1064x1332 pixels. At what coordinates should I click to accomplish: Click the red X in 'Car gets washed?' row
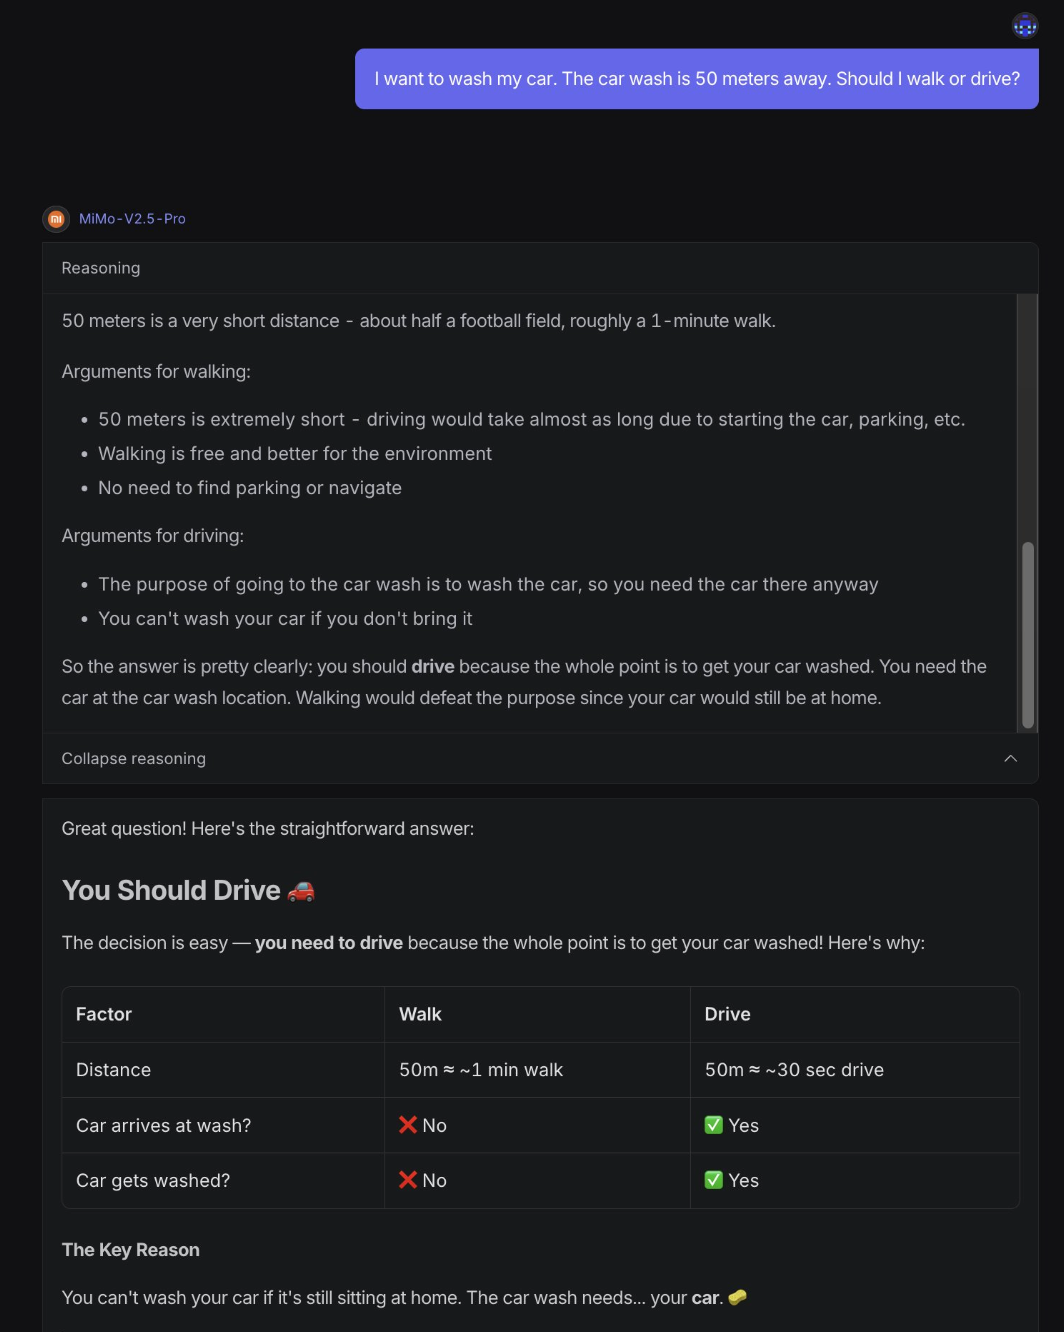point(408,1180)
